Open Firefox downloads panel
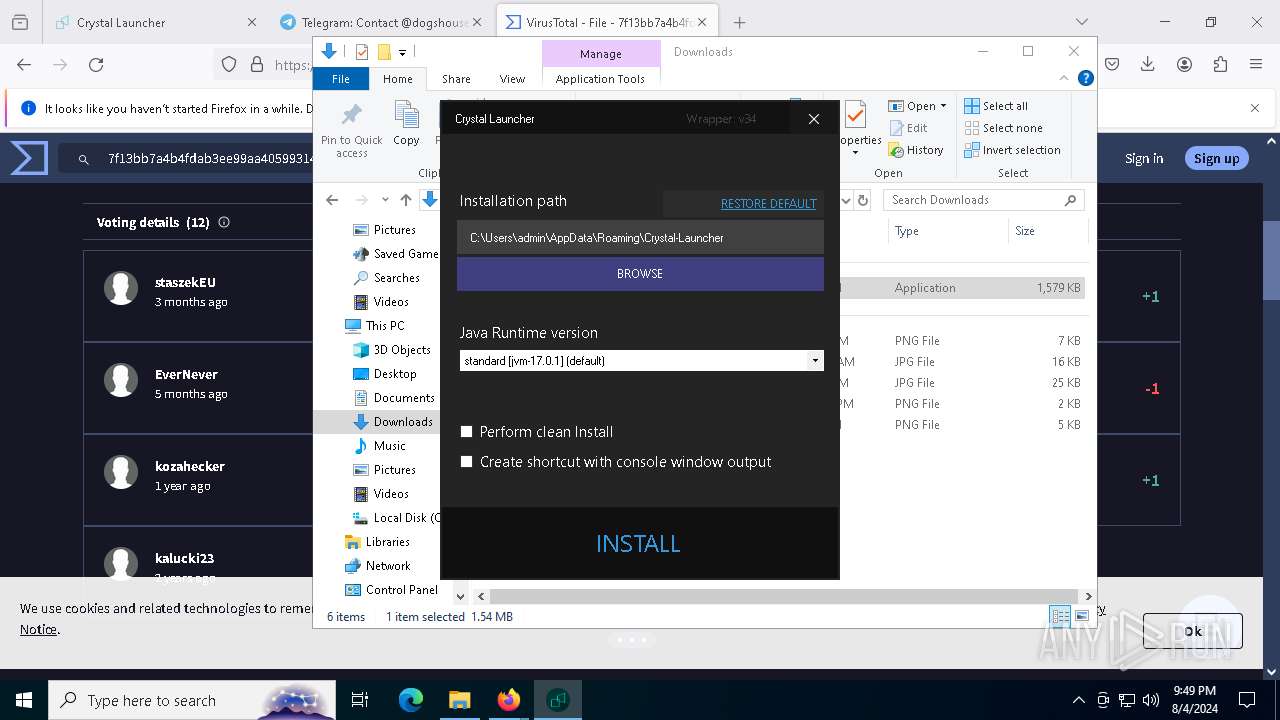Image resolution: width=1280 pixels, height=720 pixels. pos(1148,64)
